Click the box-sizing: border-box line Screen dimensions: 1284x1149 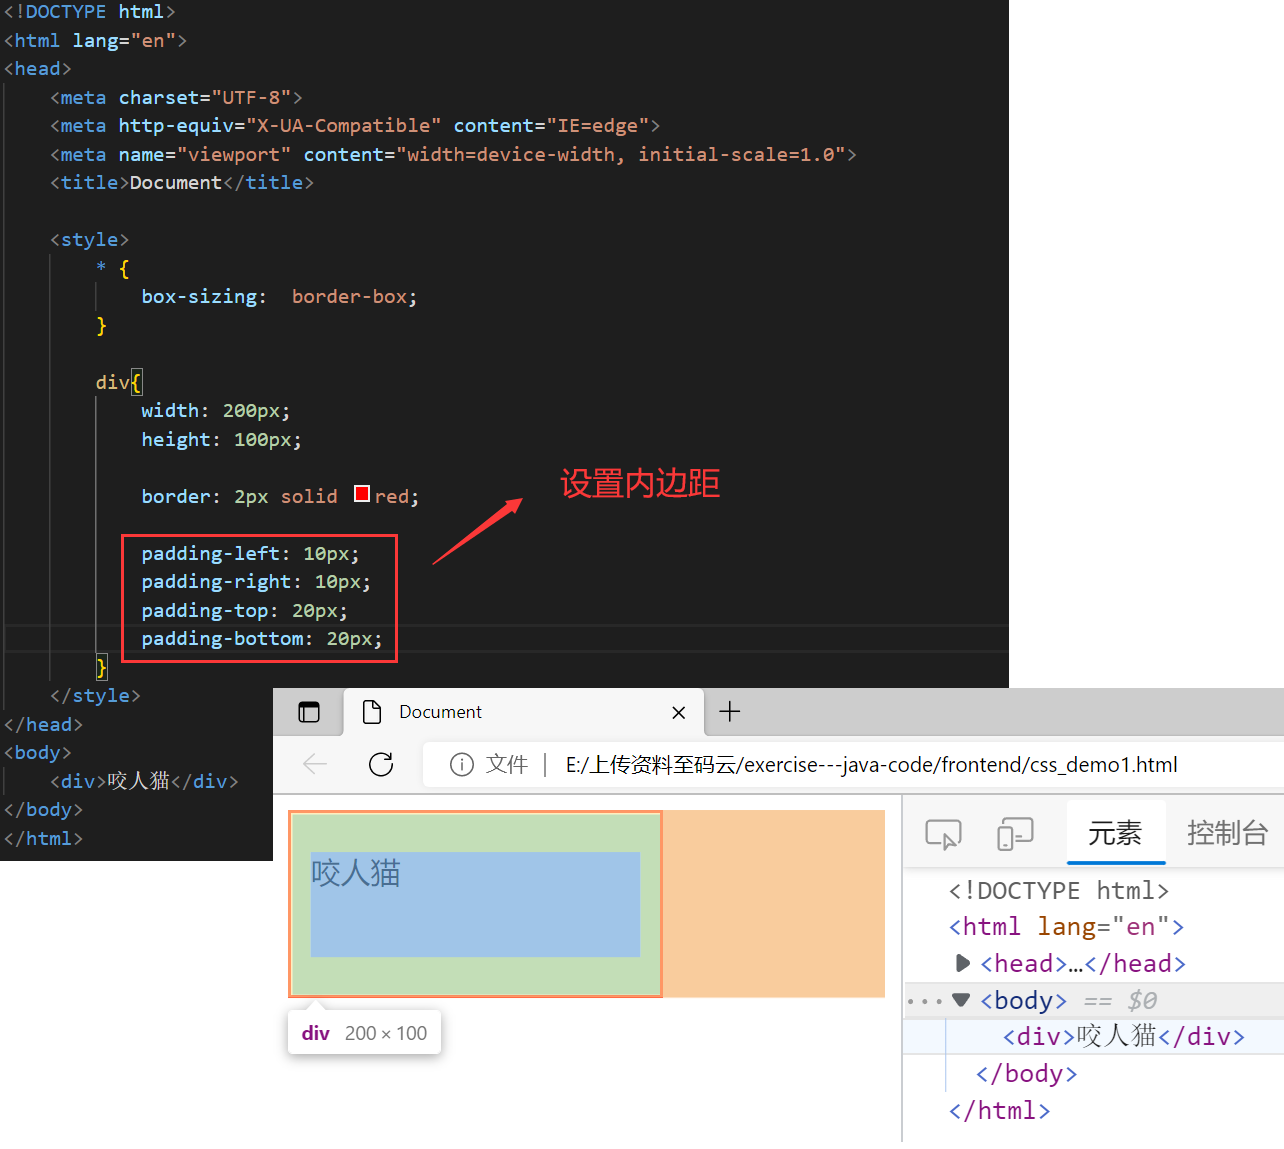[279, 297]
